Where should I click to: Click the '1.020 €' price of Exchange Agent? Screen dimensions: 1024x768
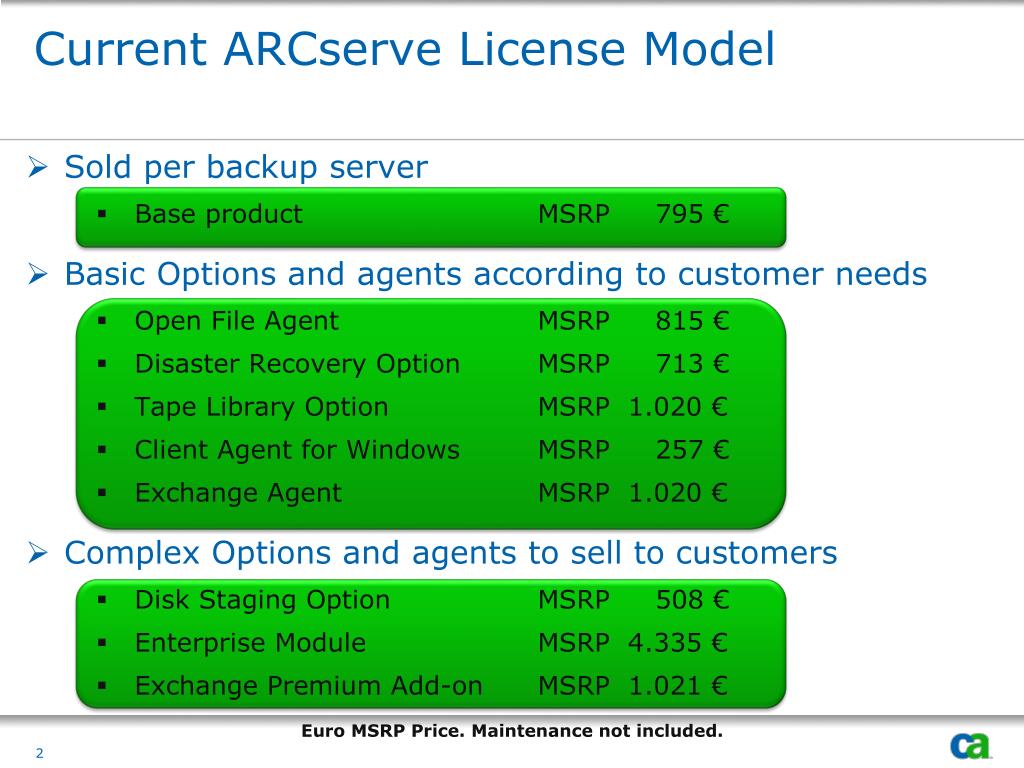click(678, 492)
